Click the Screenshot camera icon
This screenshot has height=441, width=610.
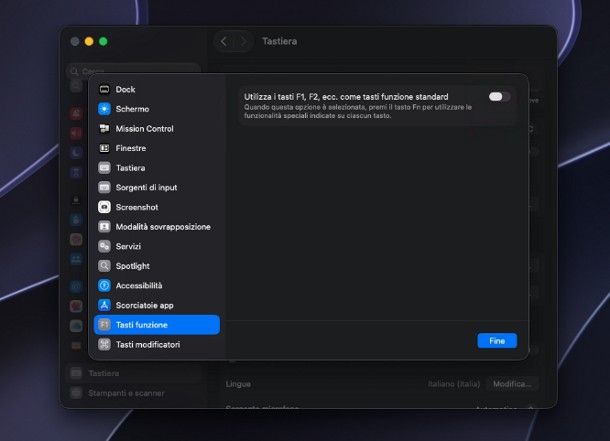(104, 207)
